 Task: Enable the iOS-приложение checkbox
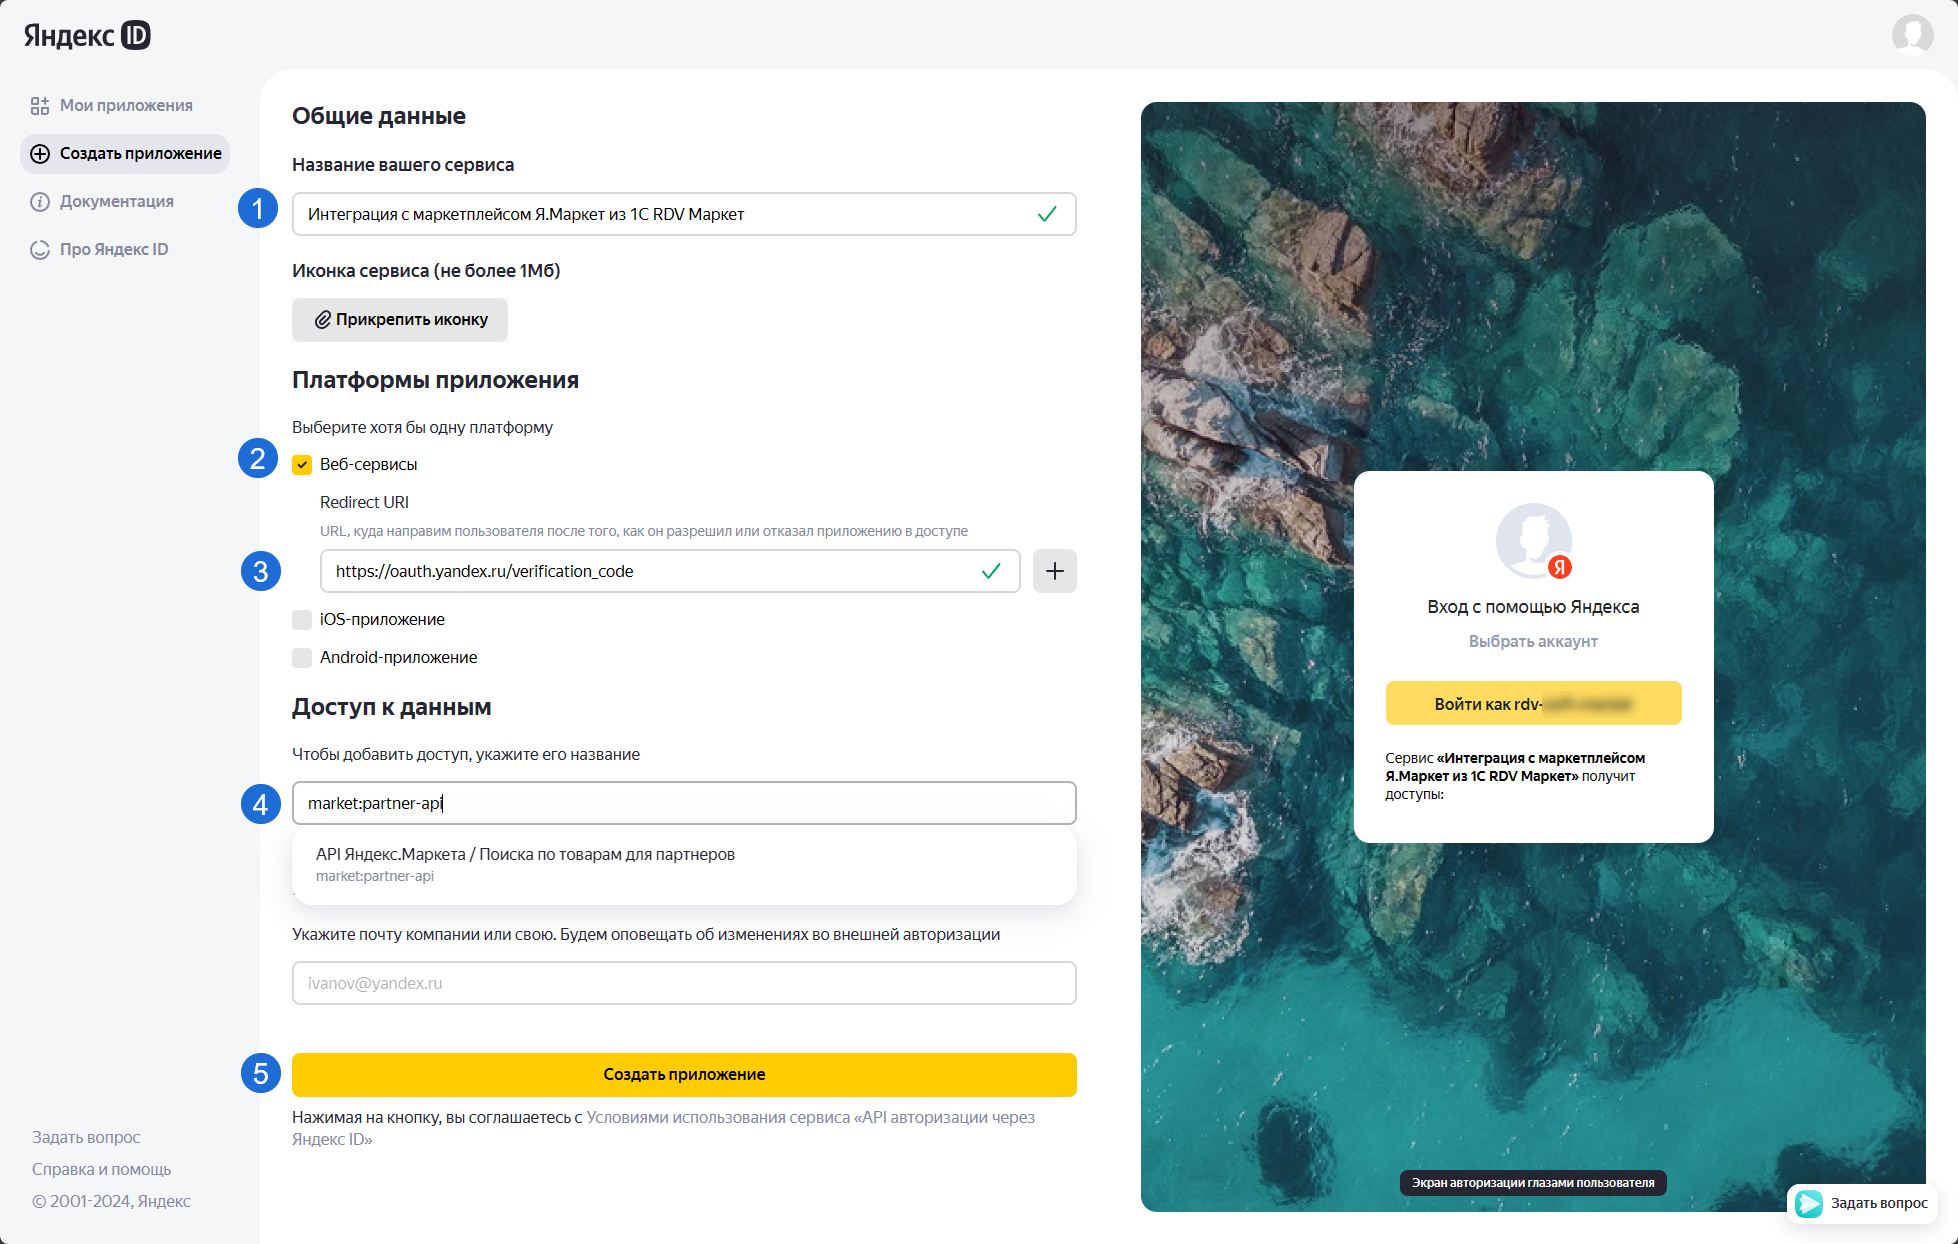pos(302,620)
